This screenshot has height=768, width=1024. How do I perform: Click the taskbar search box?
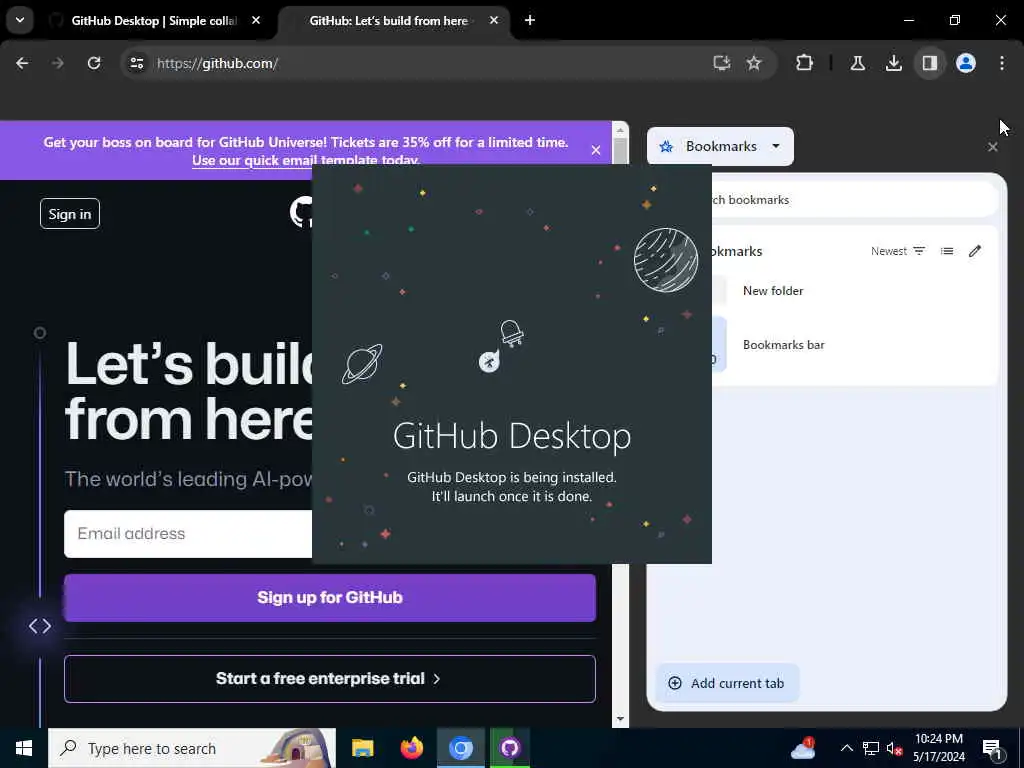click(192, 748)
